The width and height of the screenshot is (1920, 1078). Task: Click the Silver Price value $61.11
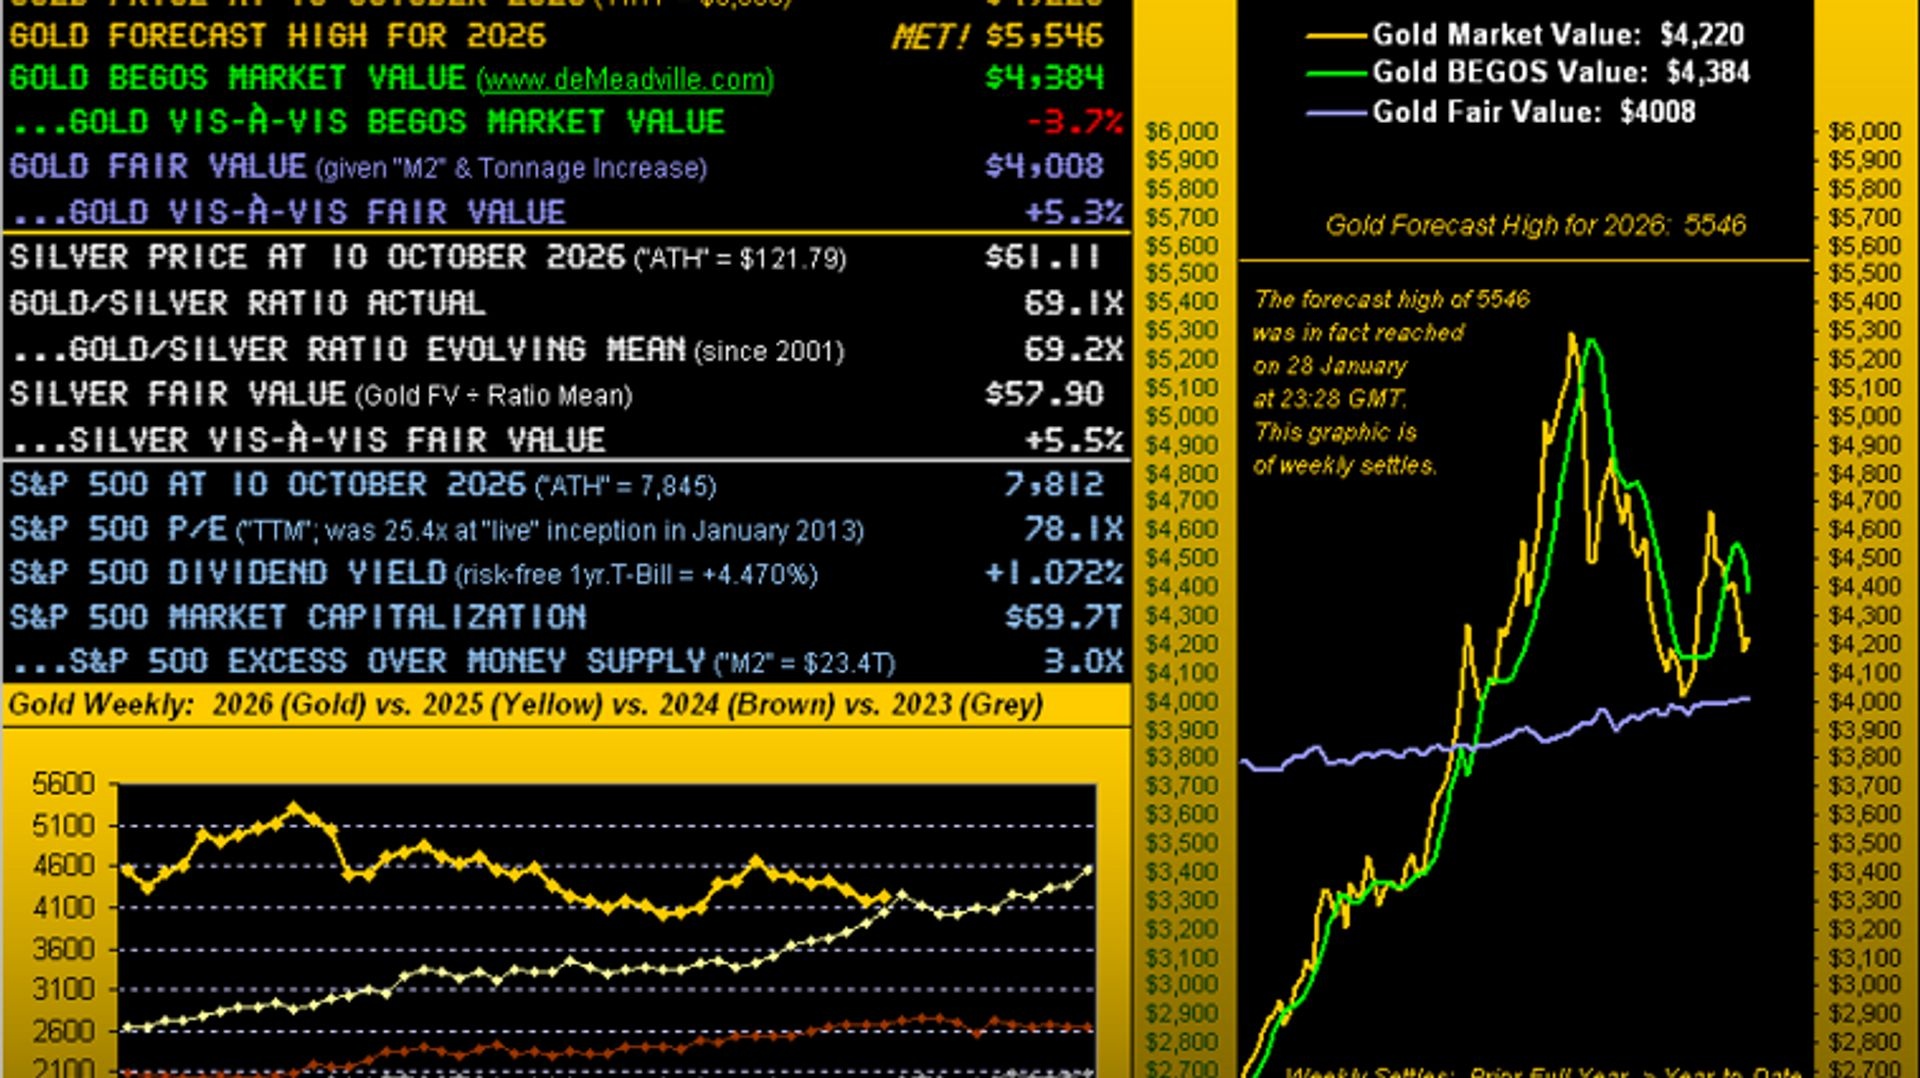coord(1044,257)
